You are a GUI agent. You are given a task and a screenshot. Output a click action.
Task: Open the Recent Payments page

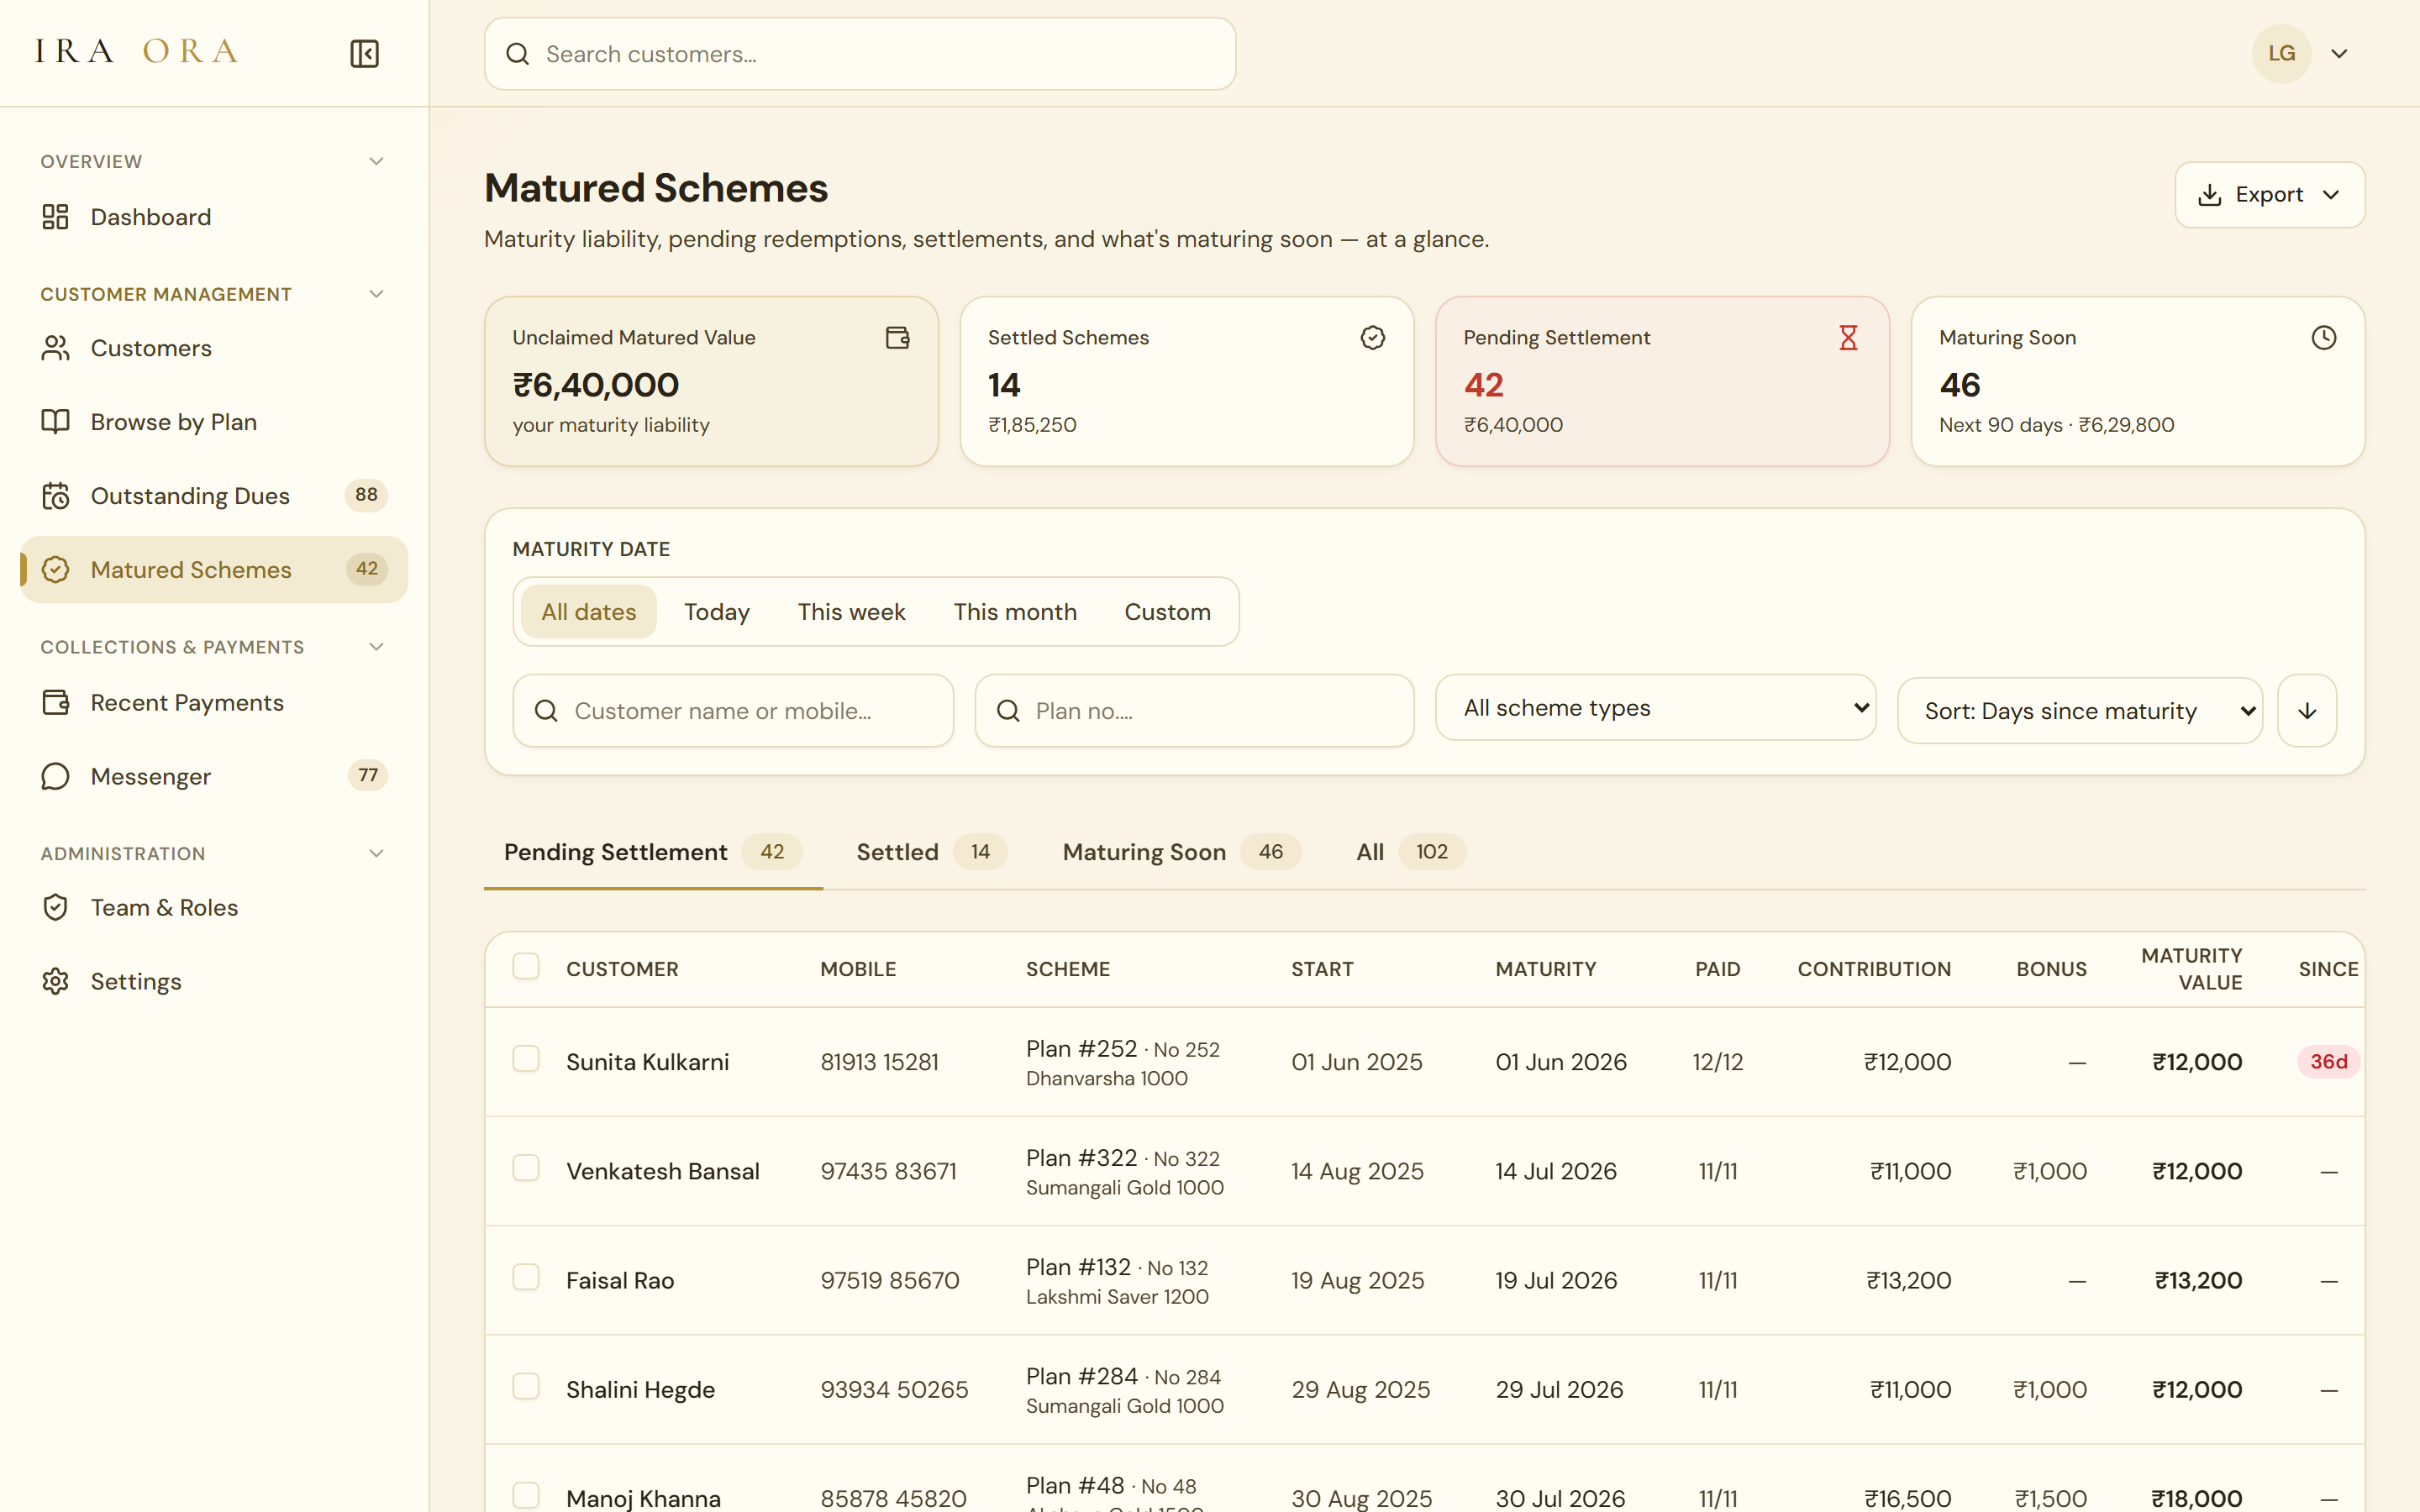214,703
